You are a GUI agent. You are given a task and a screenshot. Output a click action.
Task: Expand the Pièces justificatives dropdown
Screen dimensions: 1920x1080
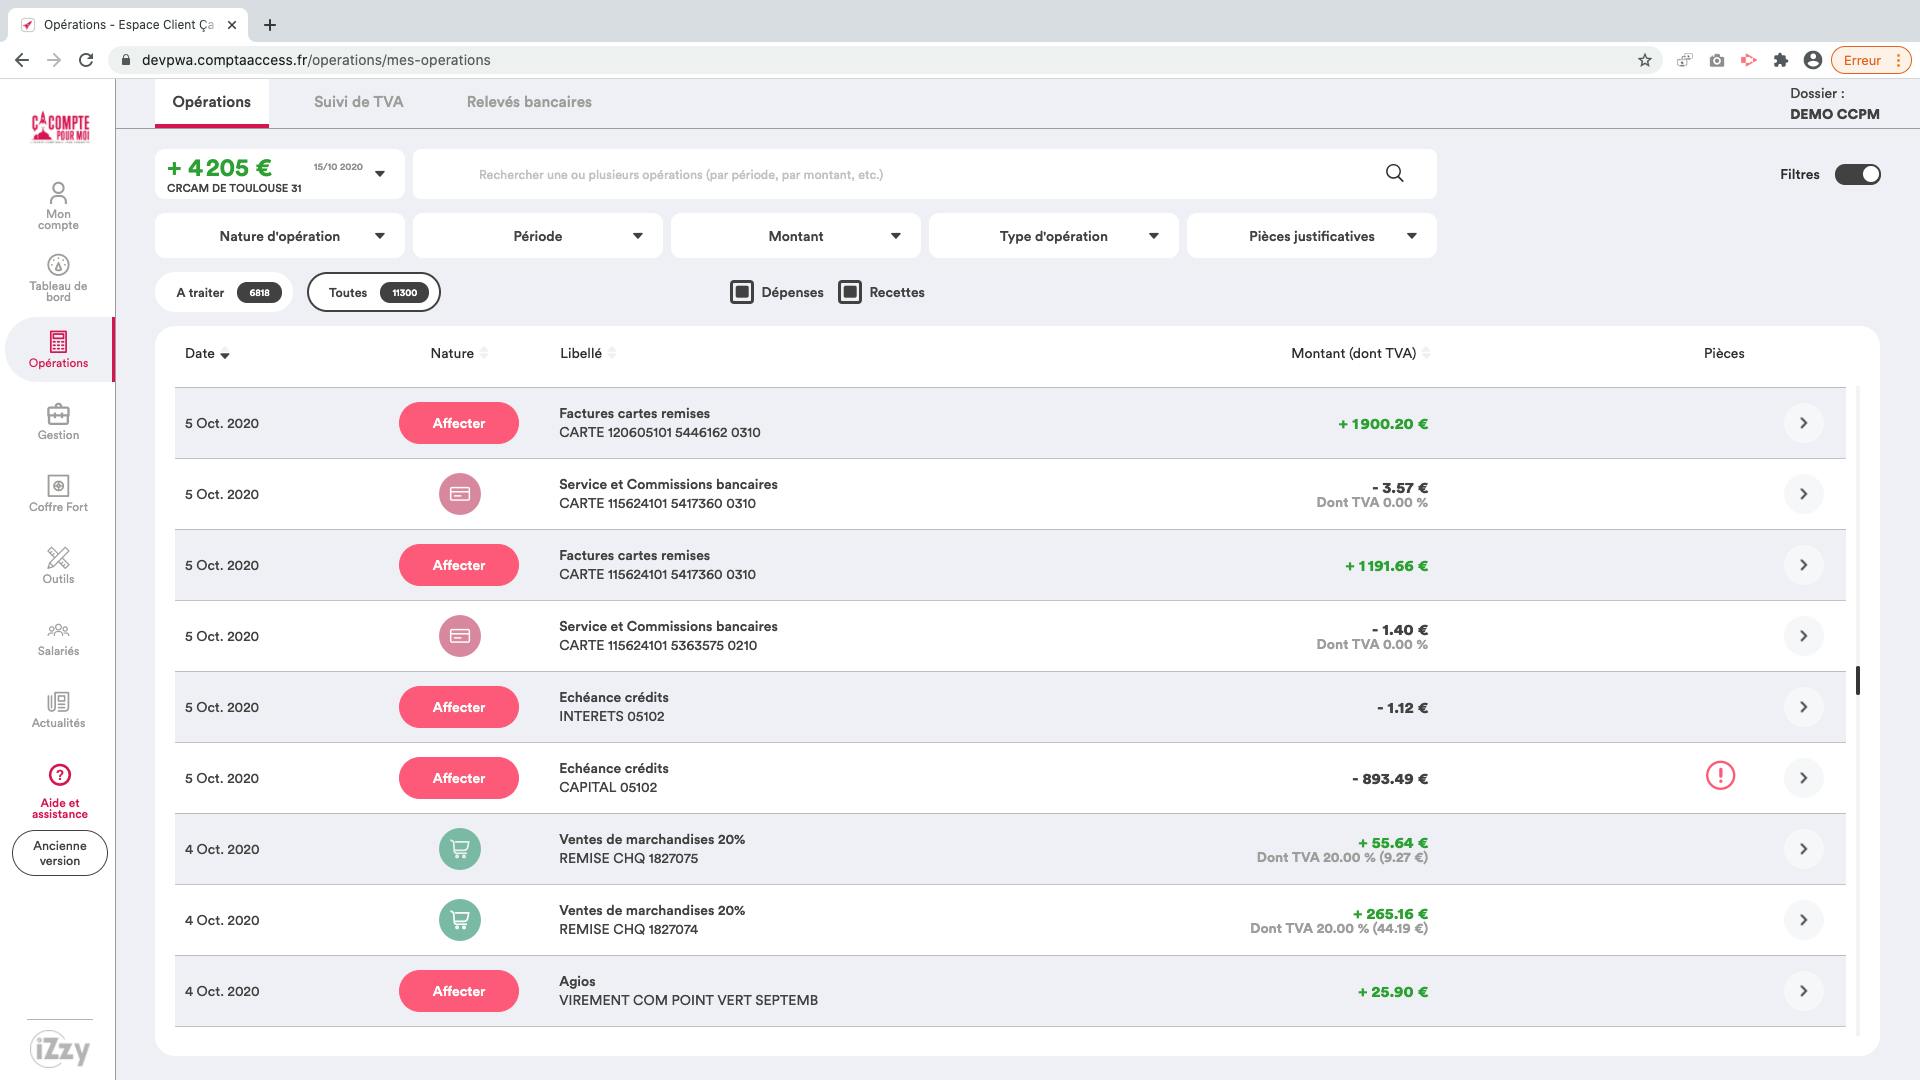[1311, 236]
